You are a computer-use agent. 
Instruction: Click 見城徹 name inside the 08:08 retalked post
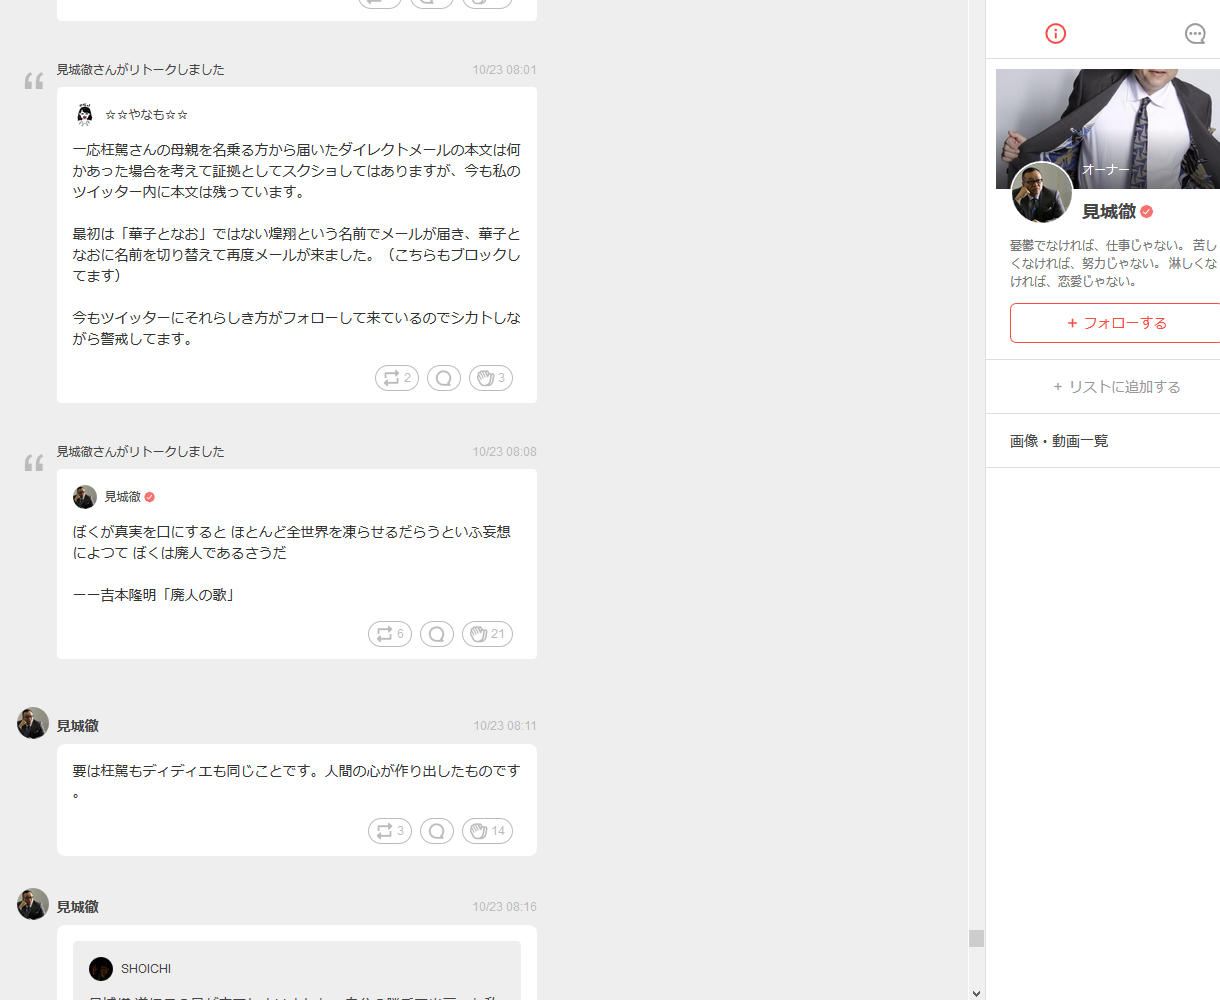point(123,497)
